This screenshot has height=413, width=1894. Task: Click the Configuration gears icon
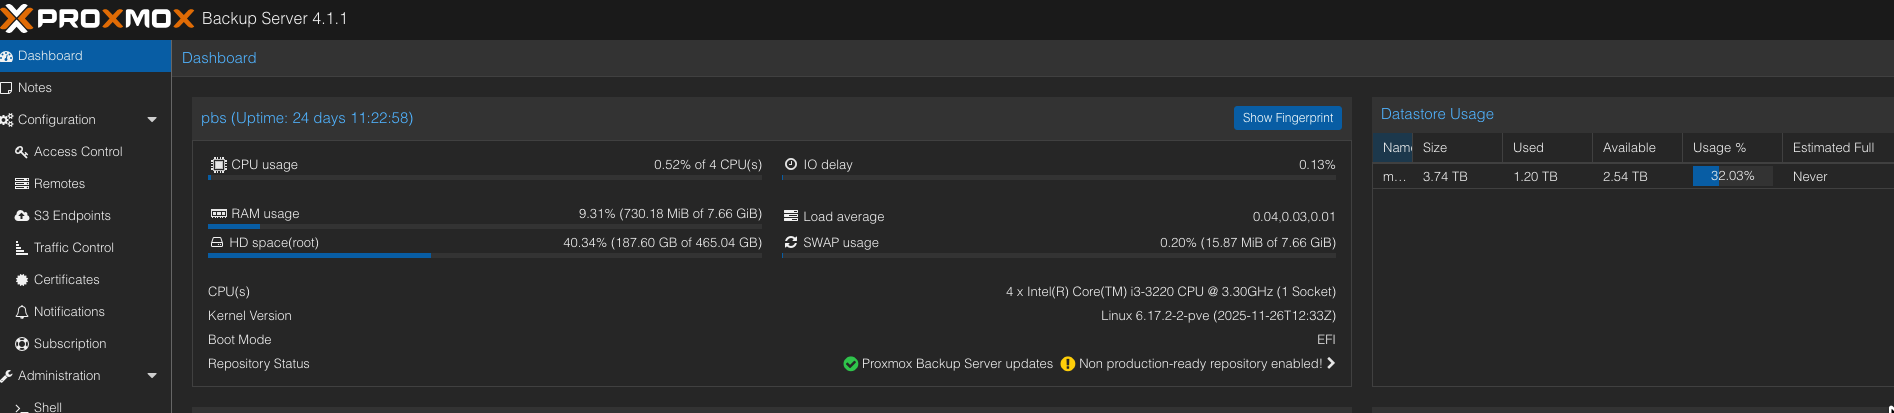pyautogui.click(x=6, y=120)
